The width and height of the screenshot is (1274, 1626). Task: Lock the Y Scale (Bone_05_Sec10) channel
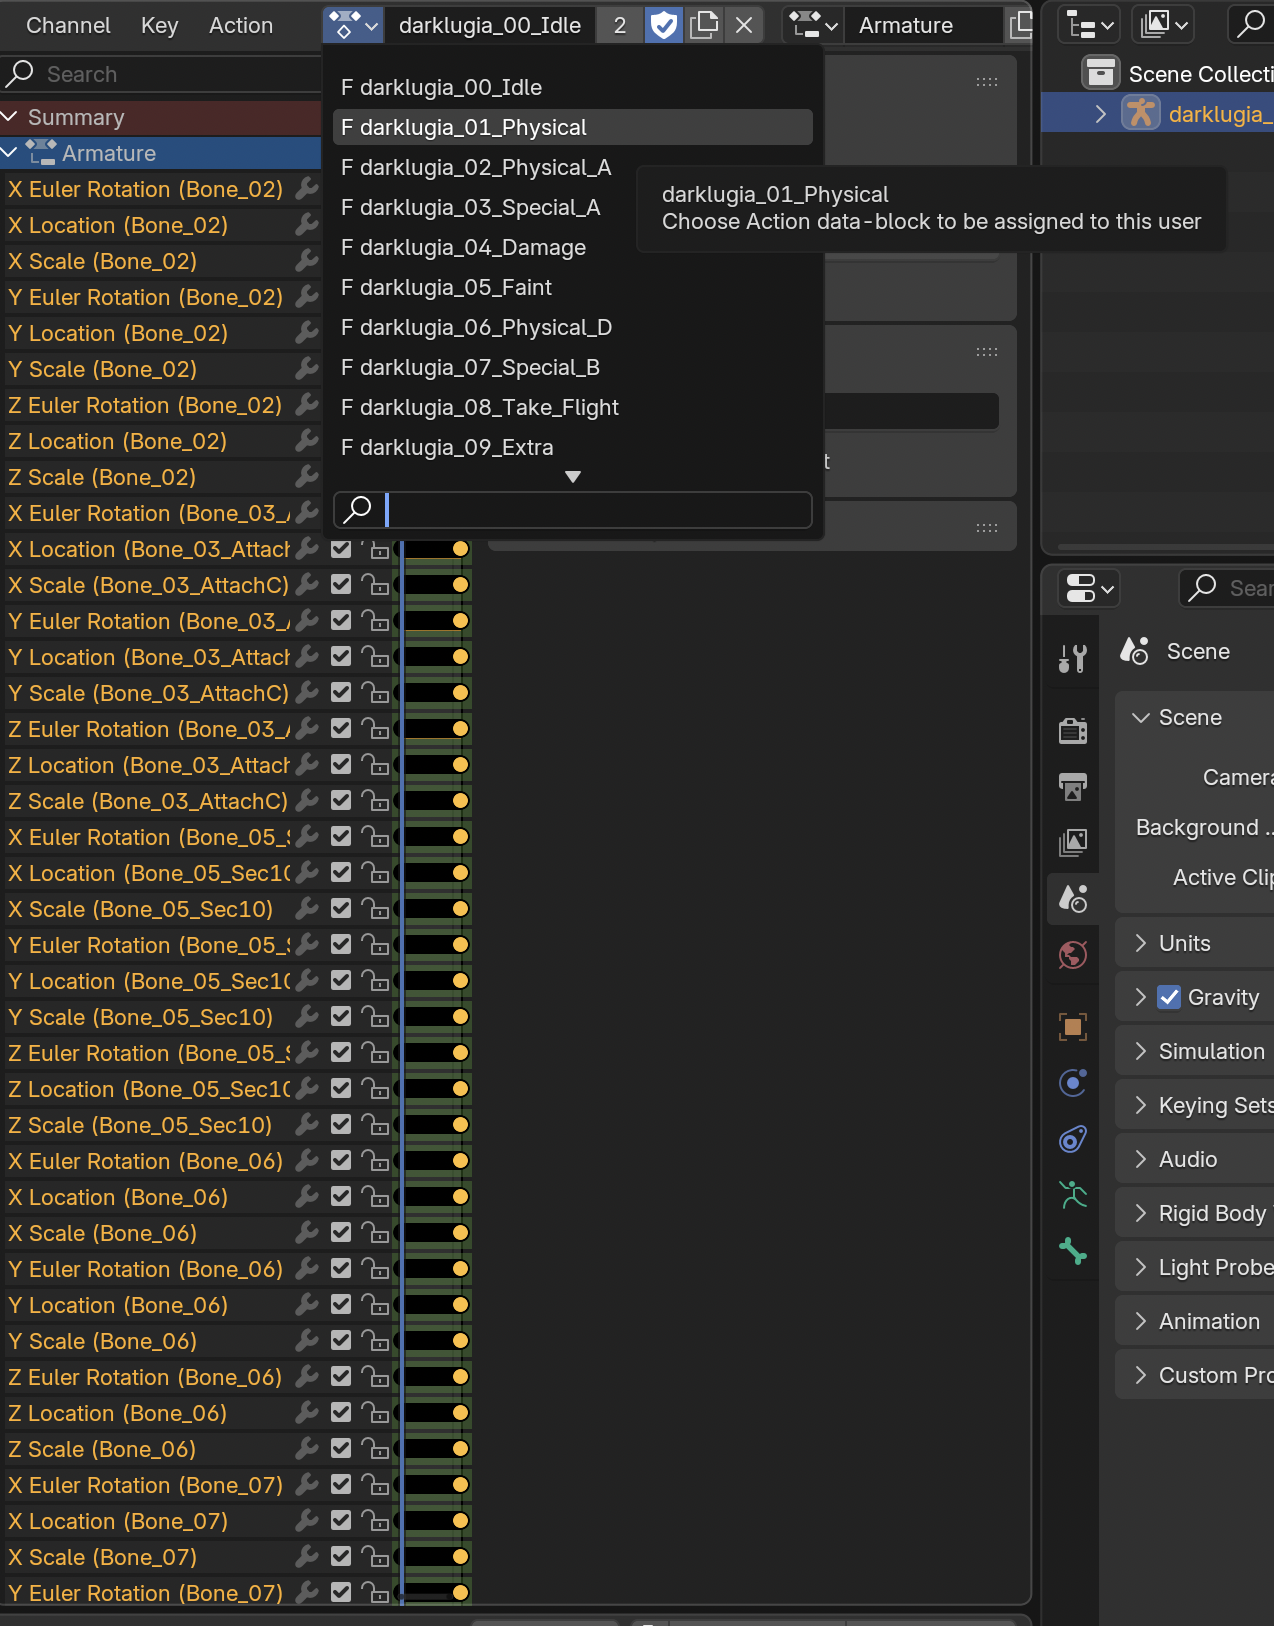375,1017
